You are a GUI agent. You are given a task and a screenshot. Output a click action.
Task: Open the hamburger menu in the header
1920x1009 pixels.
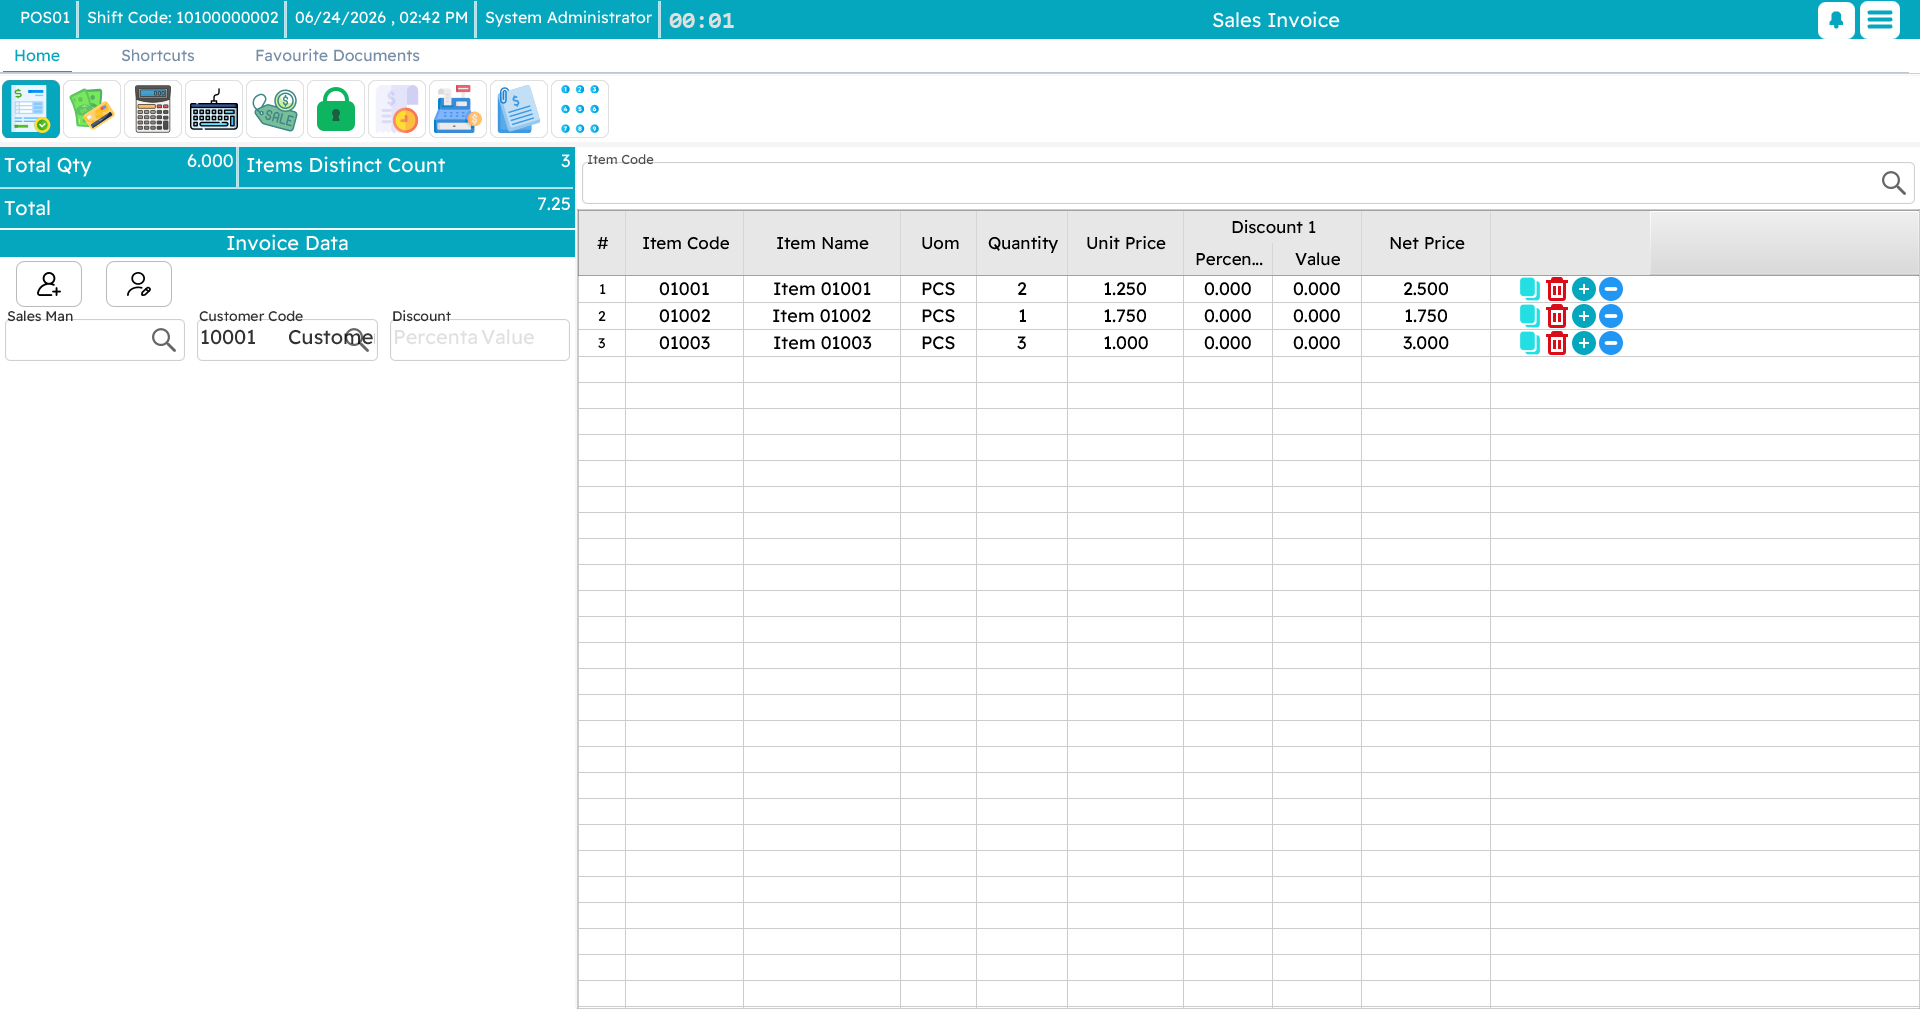coord(1880,20)
